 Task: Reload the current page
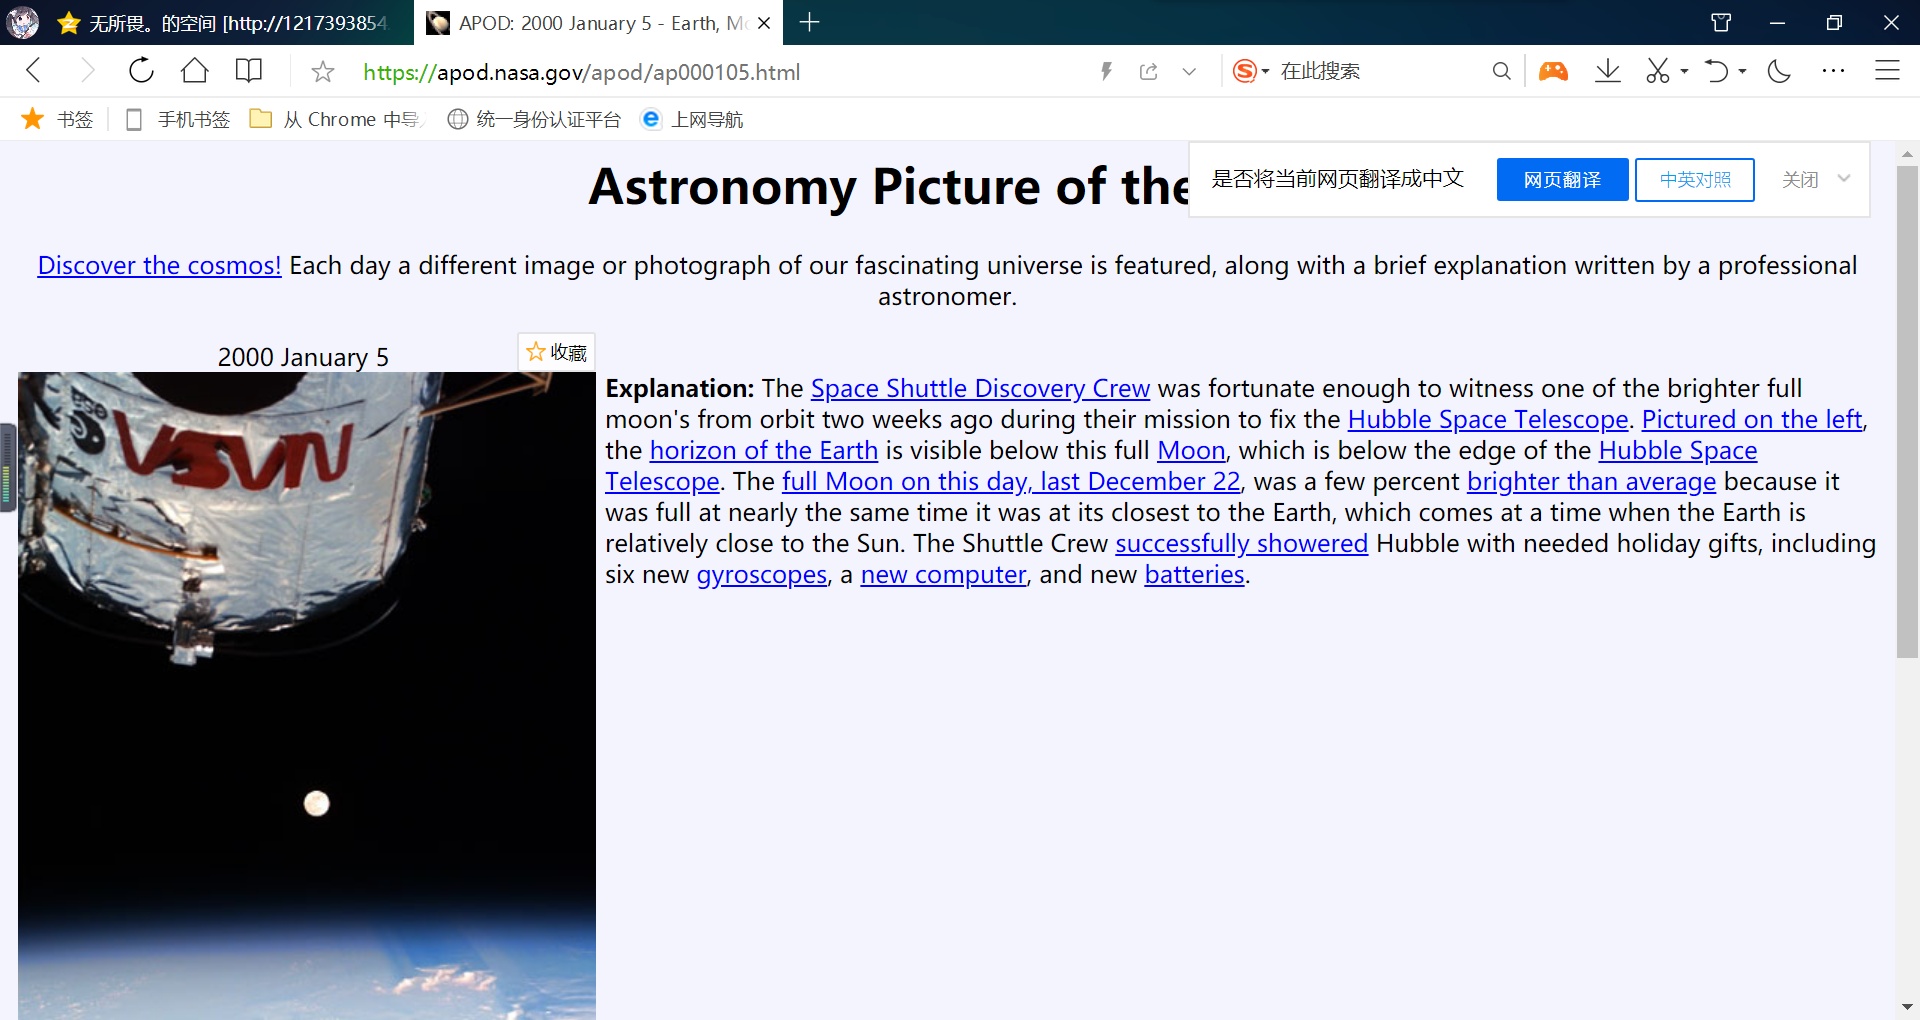(141, 71)
